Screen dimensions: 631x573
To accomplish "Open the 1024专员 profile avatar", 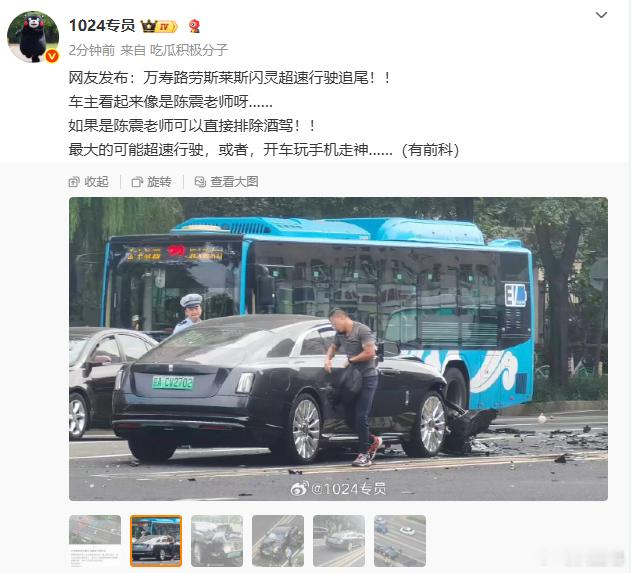I will click(33, 37).
